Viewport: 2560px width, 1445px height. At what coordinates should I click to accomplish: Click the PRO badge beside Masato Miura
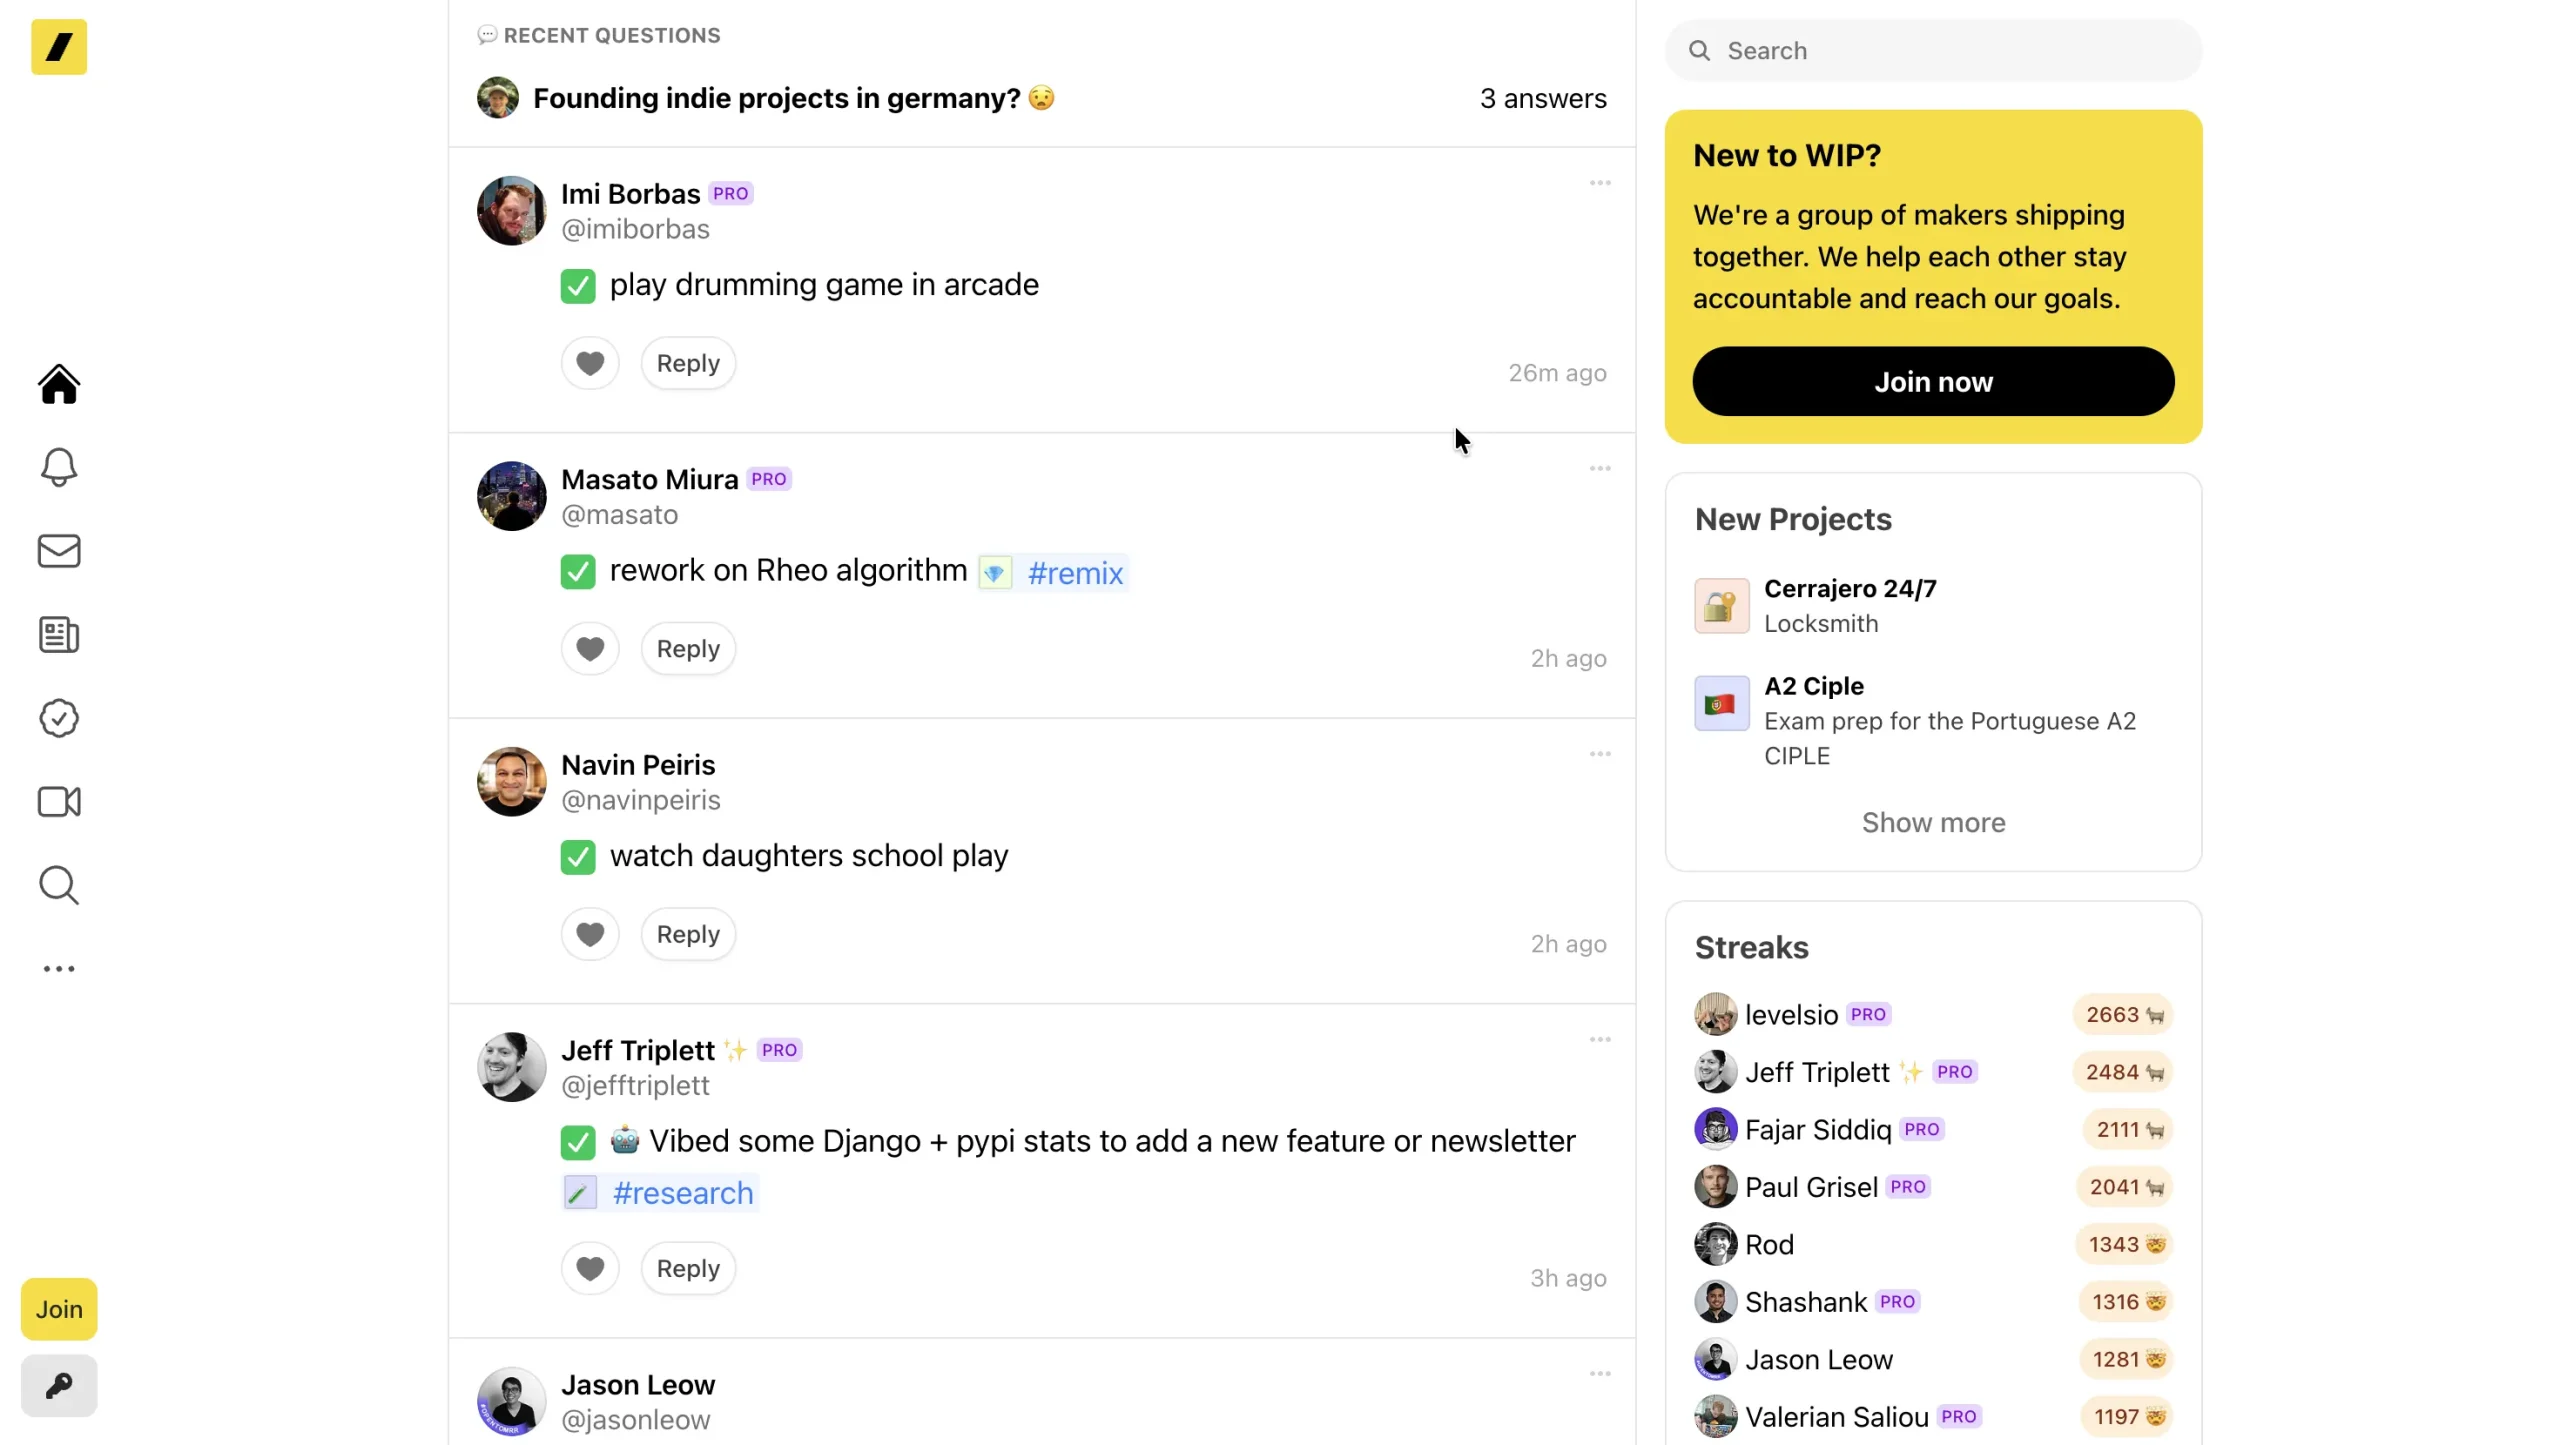[x=768, y=479]
